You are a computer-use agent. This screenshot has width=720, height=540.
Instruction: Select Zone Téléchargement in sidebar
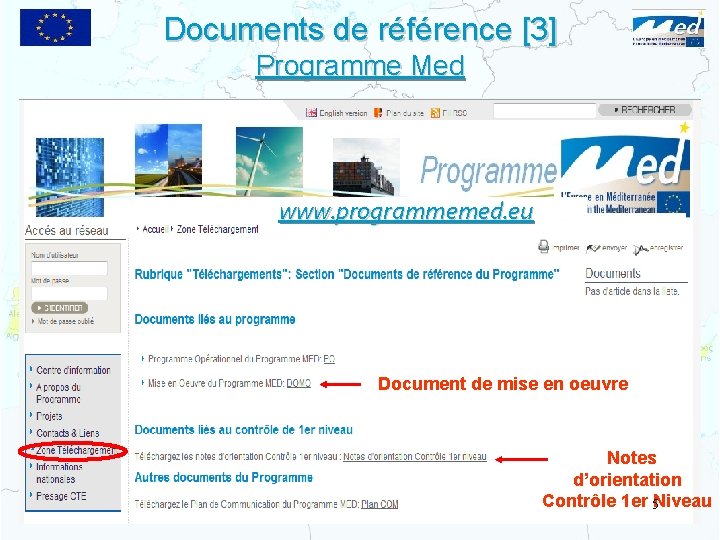(x=74, y=450)
